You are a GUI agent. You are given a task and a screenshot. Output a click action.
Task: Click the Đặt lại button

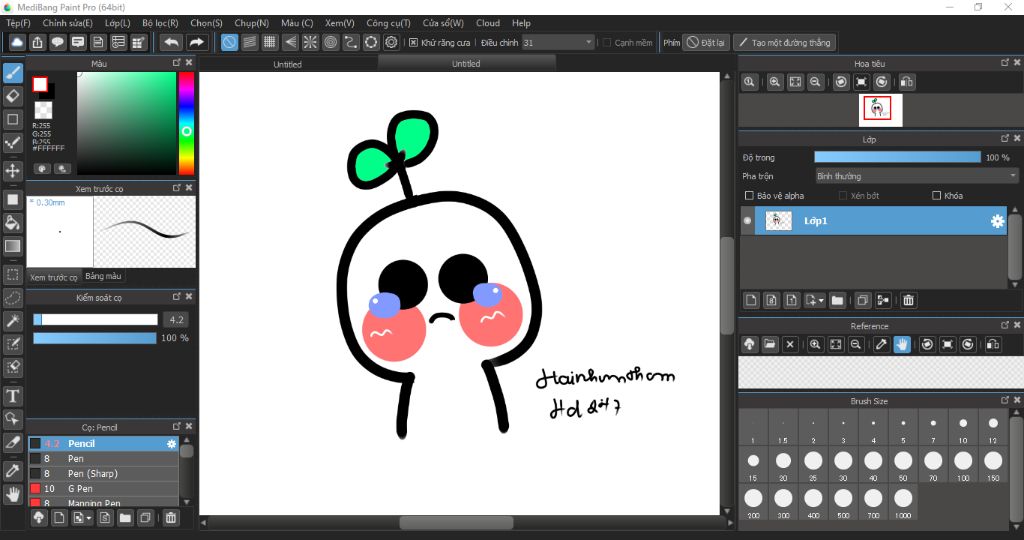click(706, 43)
